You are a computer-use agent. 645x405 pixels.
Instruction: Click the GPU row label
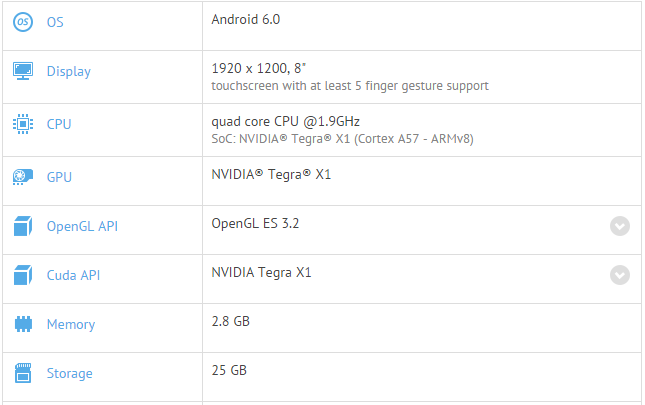[59, 178]
